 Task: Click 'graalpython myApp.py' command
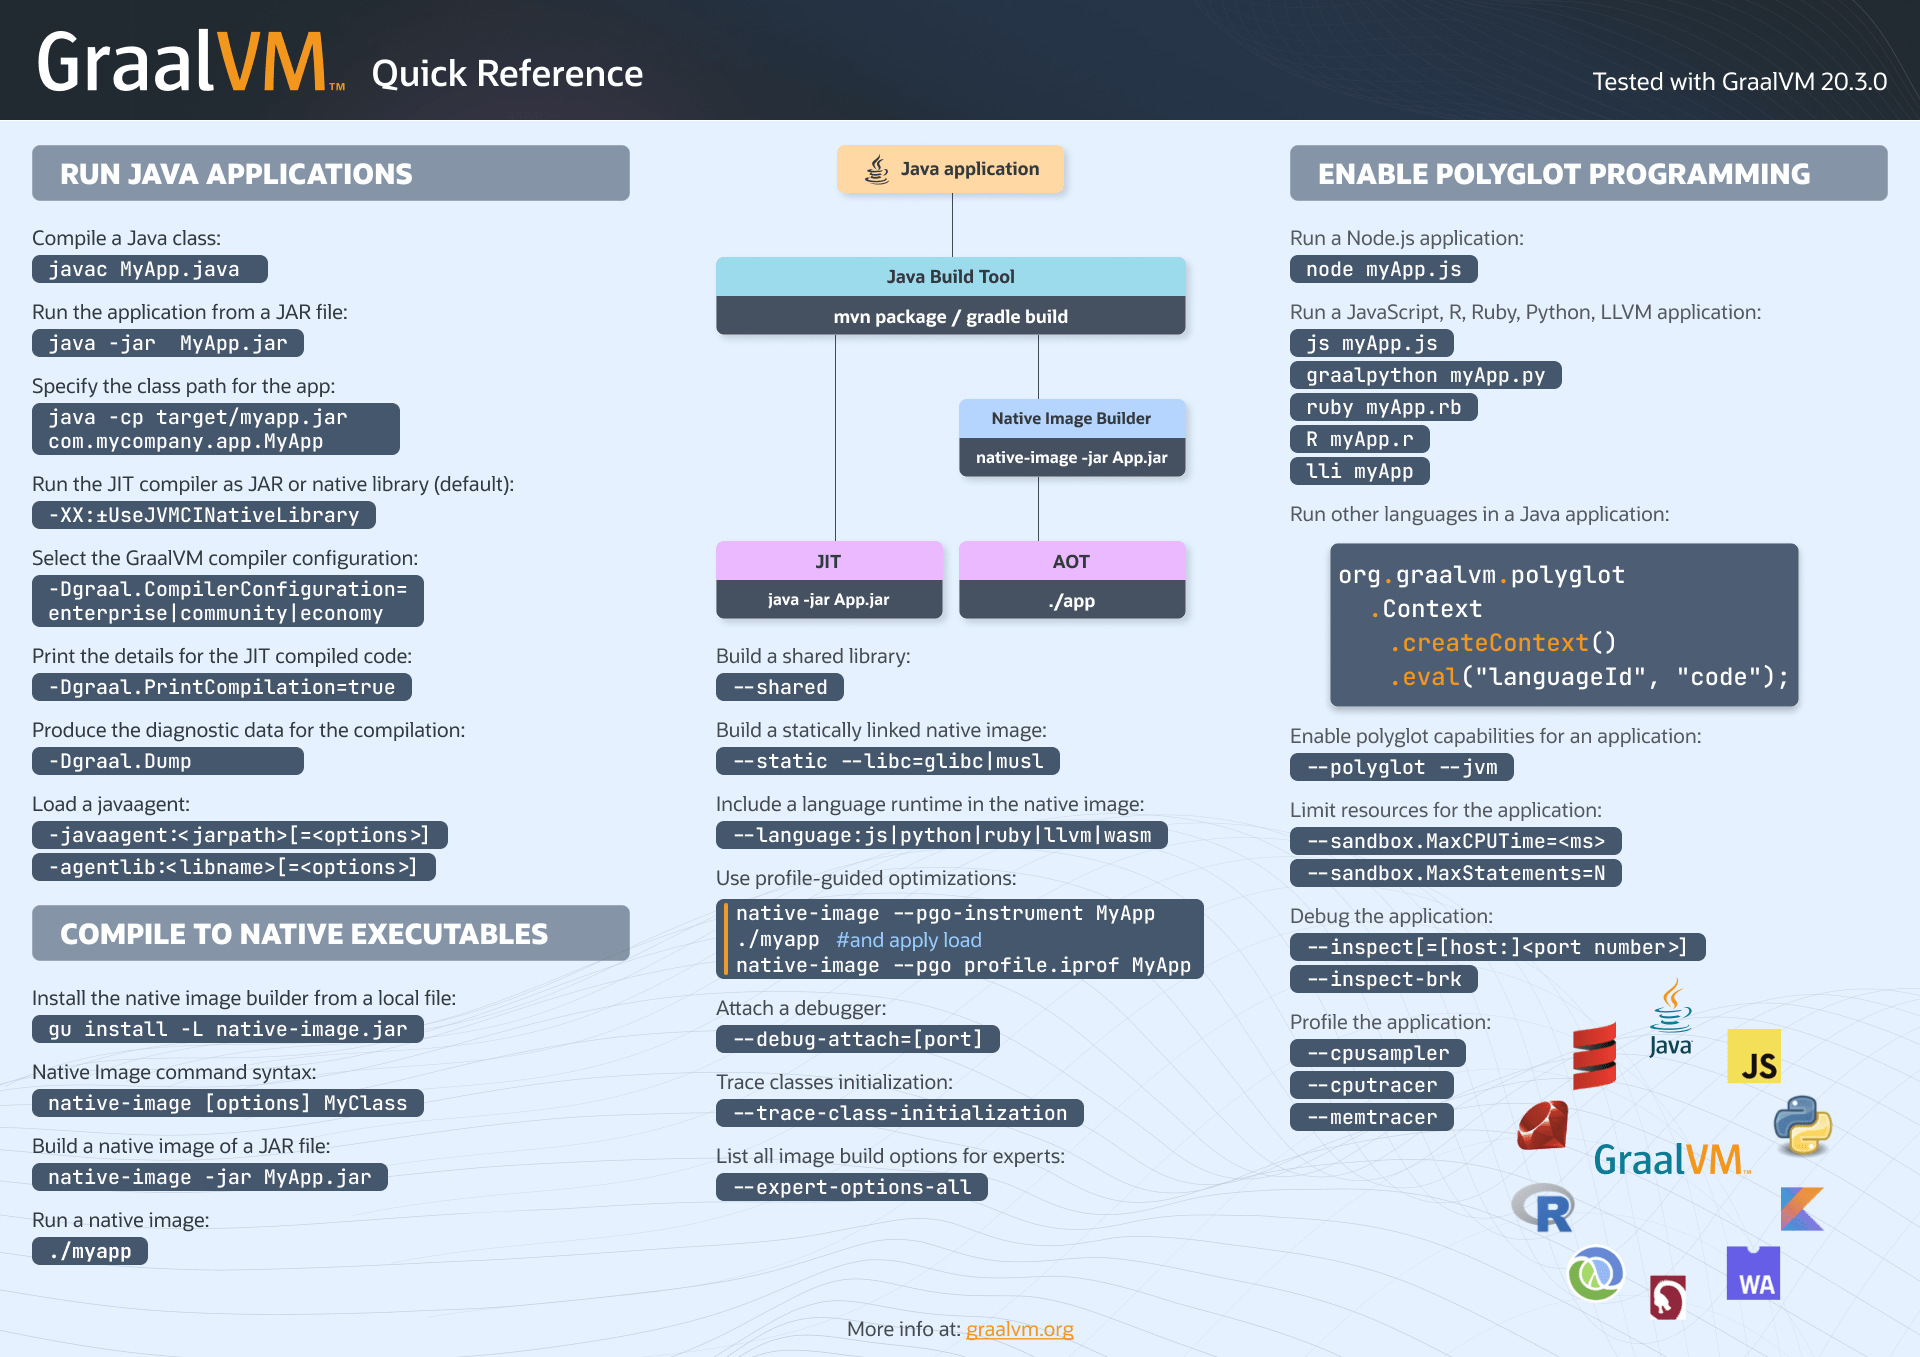(x=1425, y=375)
